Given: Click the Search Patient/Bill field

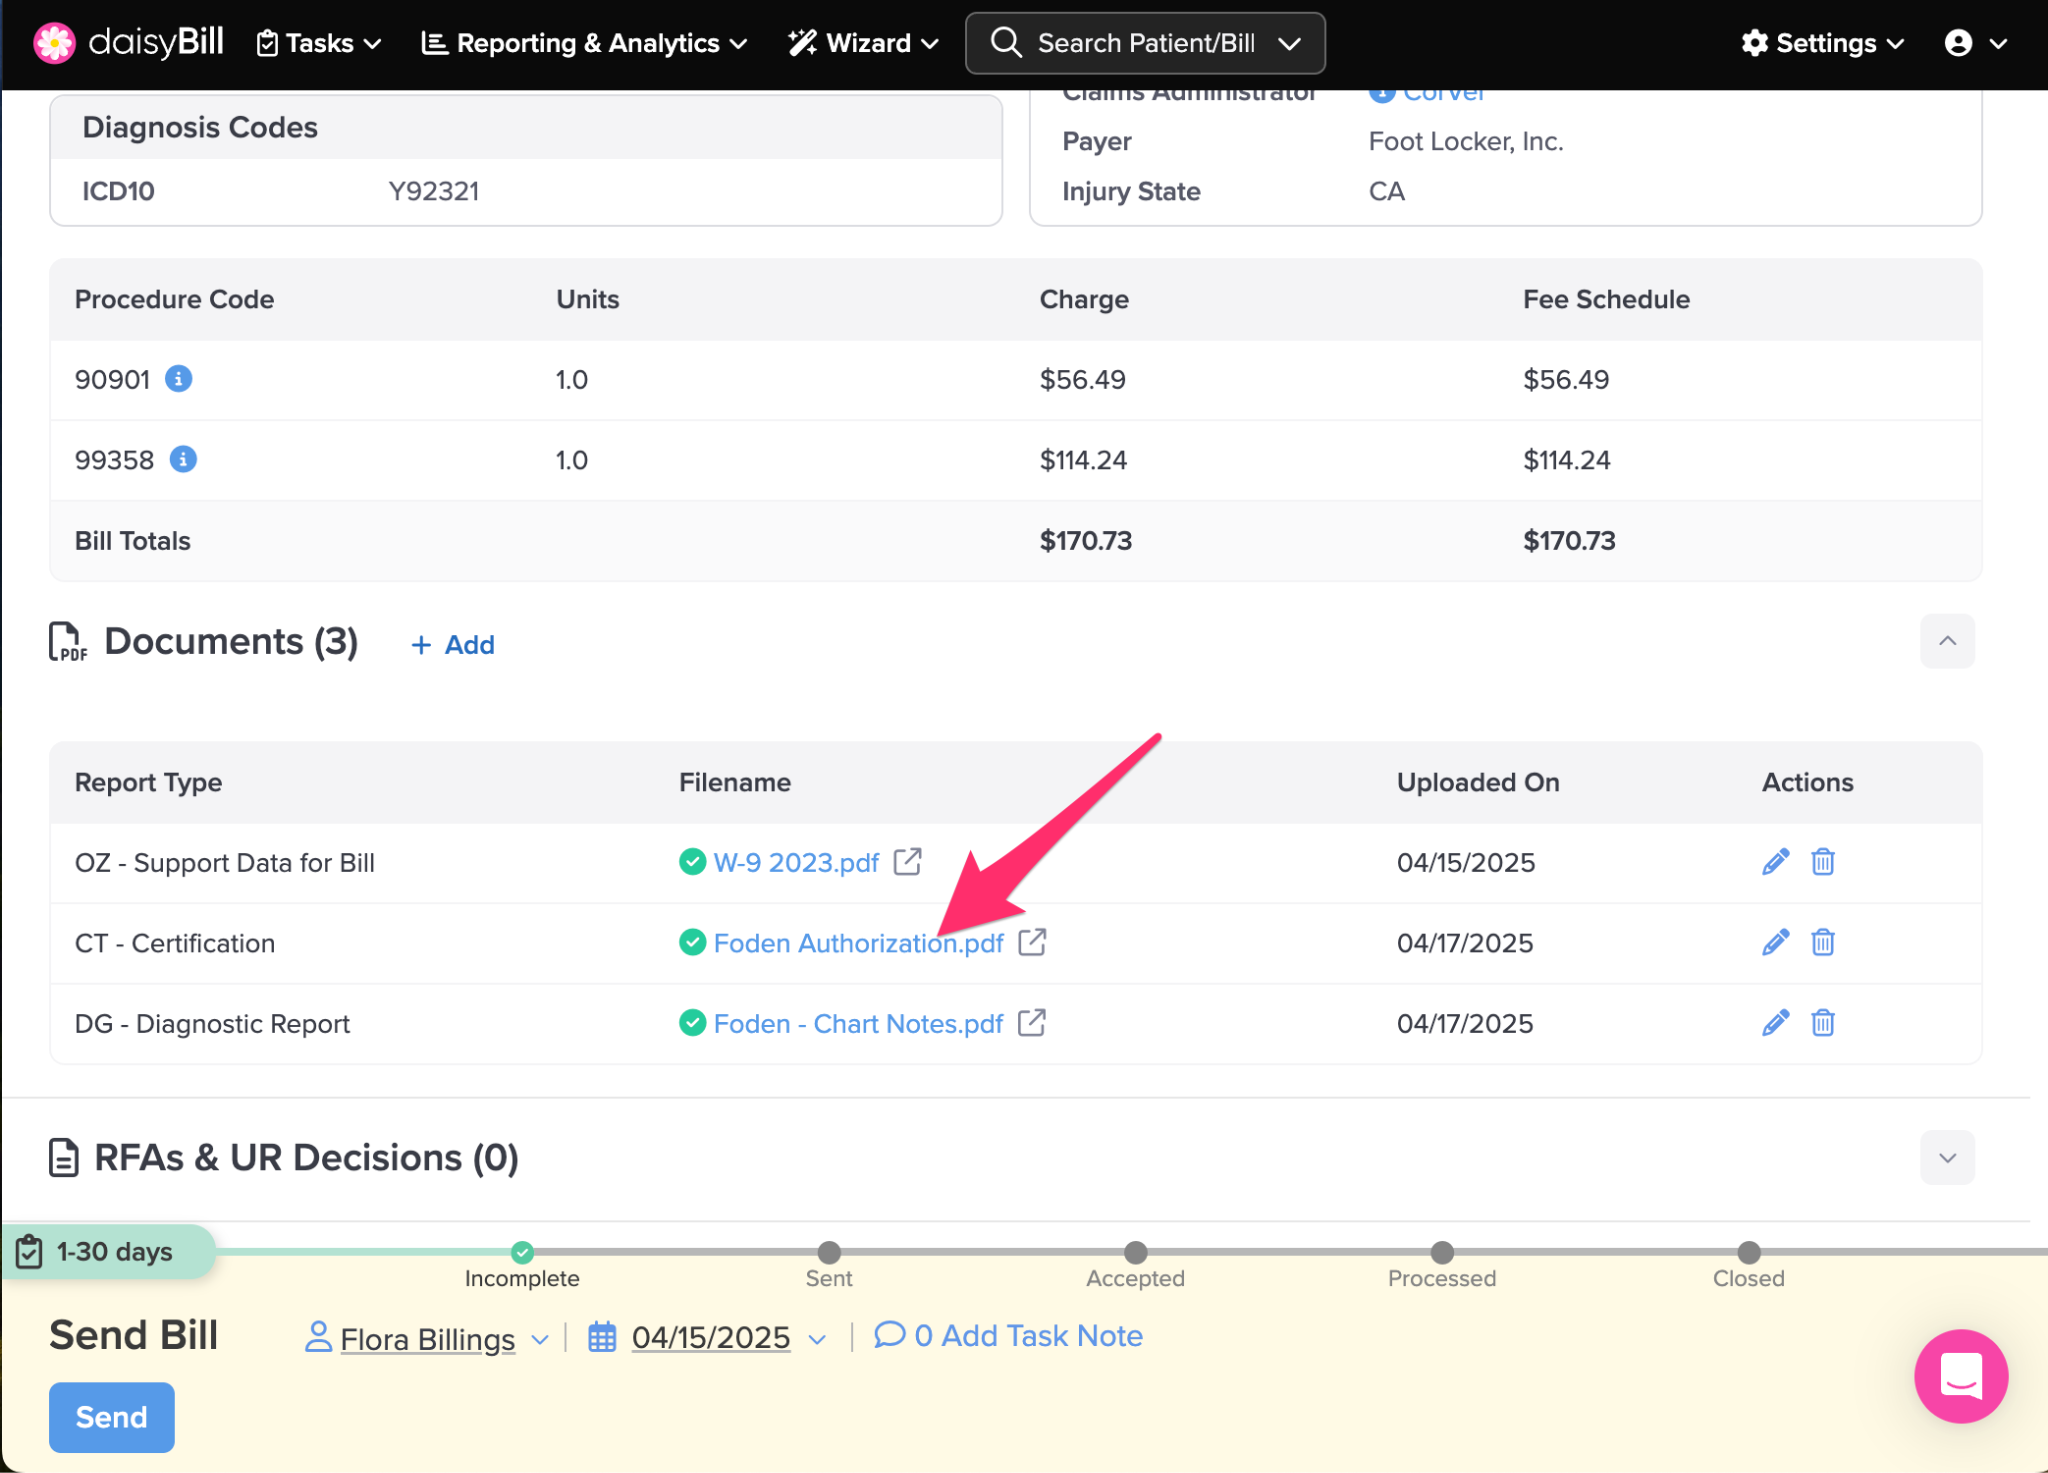Looking at the screenshot, I should tap(1145, 43).
